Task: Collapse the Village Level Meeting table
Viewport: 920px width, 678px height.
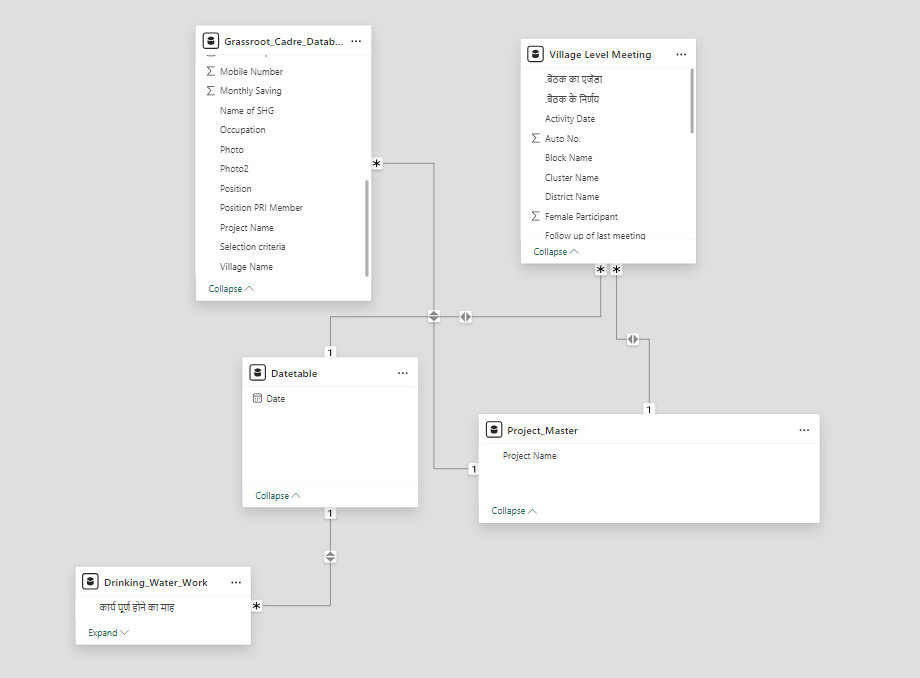Action: [x=556, y=252]
